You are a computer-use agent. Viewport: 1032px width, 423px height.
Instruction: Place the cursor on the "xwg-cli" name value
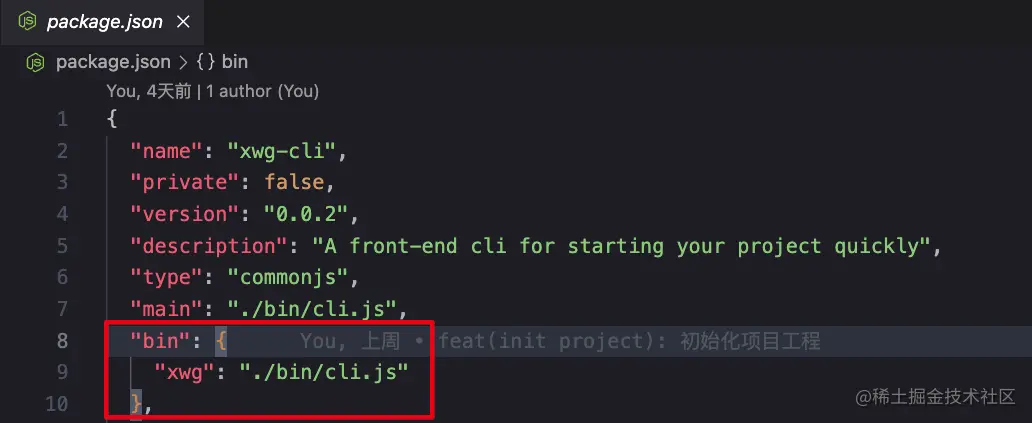282,151
